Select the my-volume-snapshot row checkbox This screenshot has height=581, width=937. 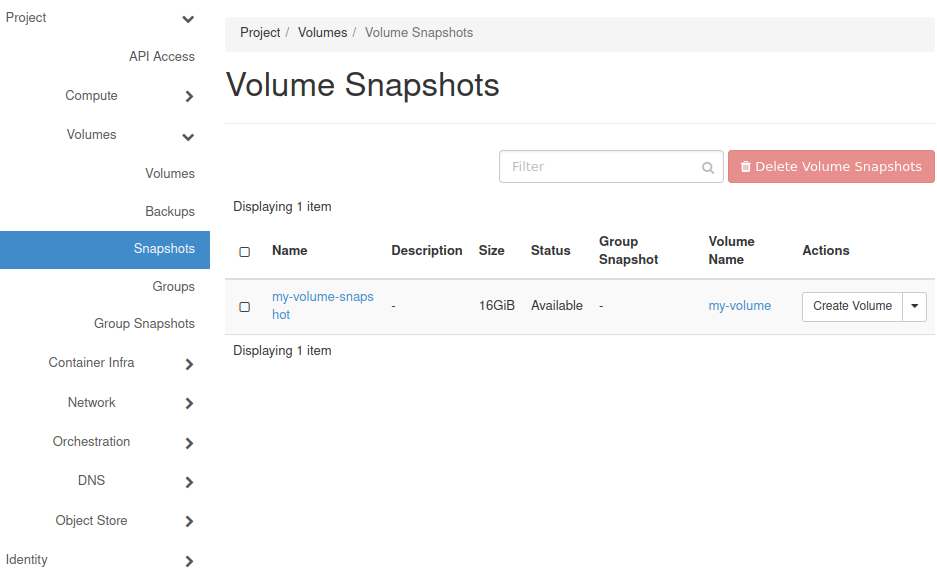tap(245, 307)
